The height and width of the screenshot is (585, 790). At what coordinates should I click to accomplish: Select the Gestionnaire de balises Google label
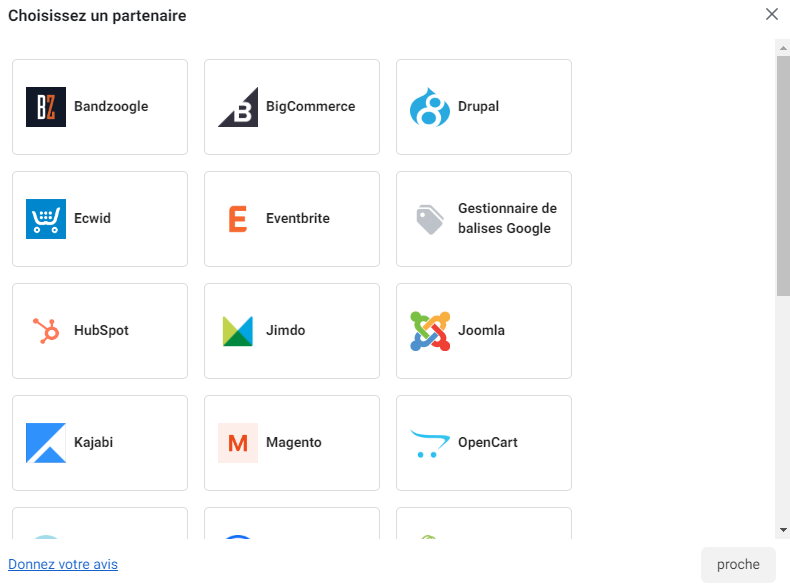click(x=507, y=218)
